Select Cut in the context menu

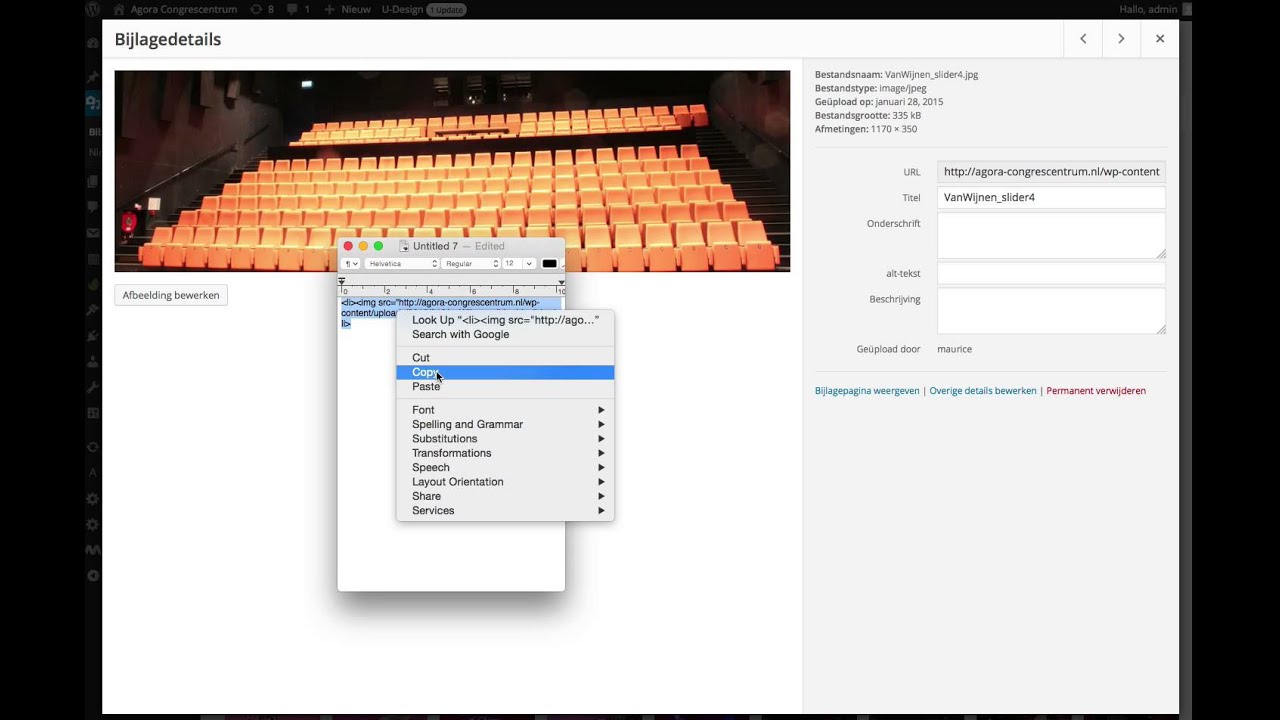tap(505, 357)
